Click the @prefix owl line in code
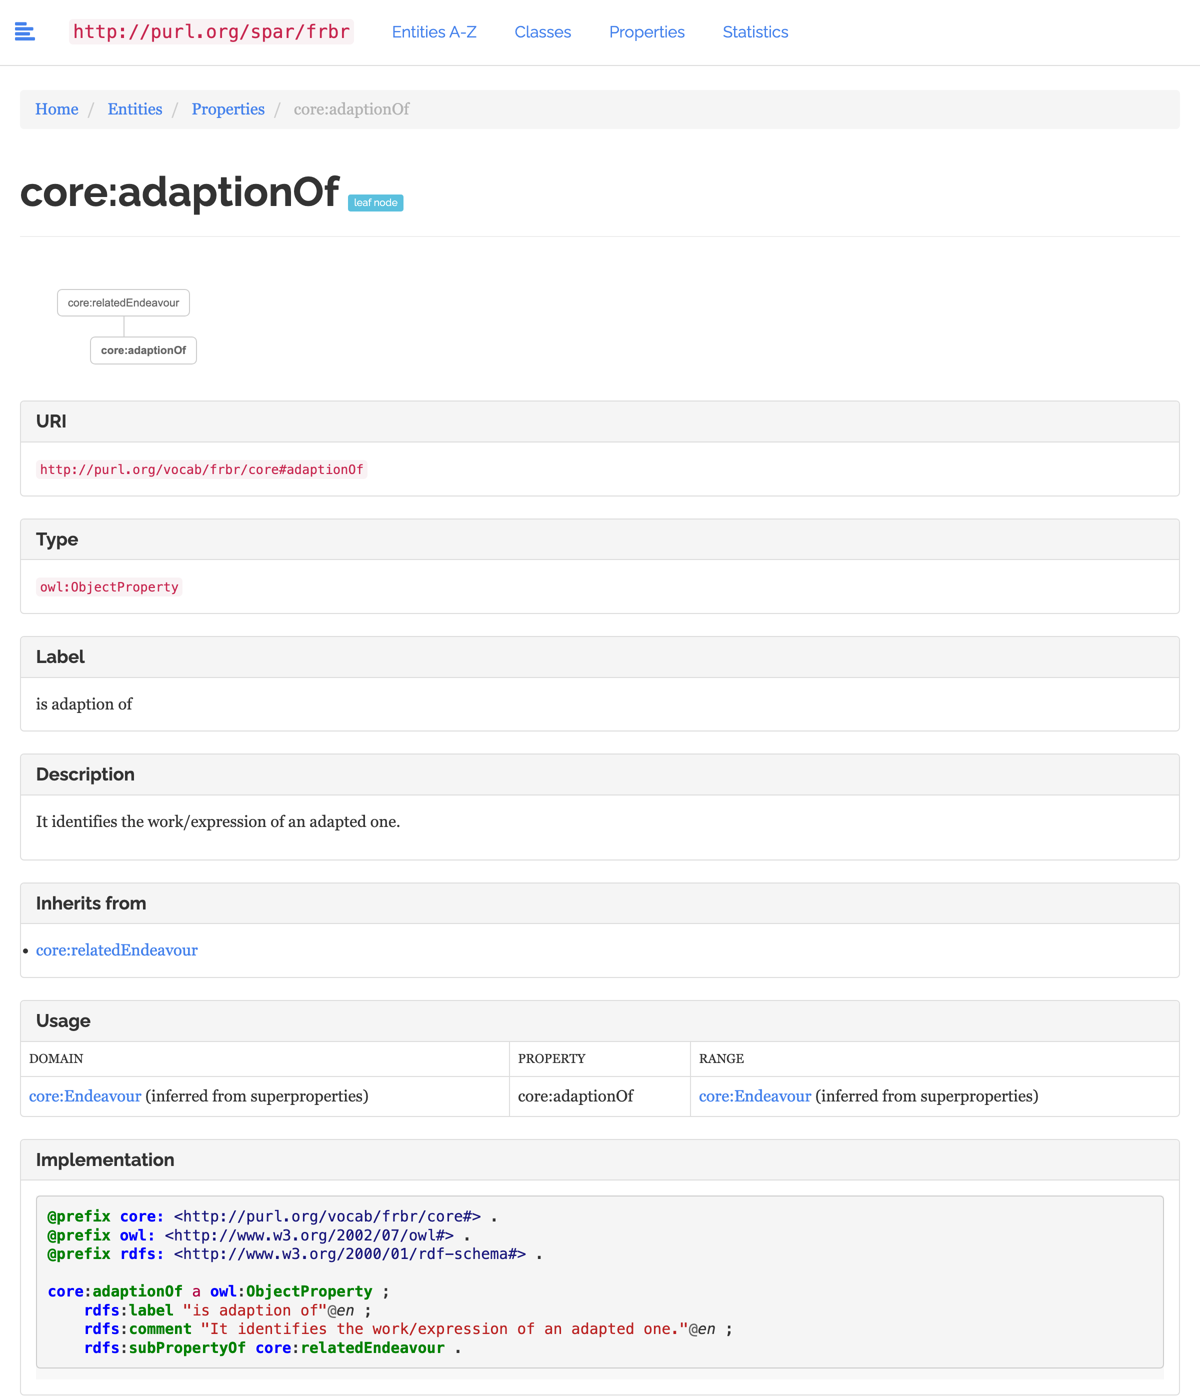The image size is (1200, 1400). [x=259, y=1235]
